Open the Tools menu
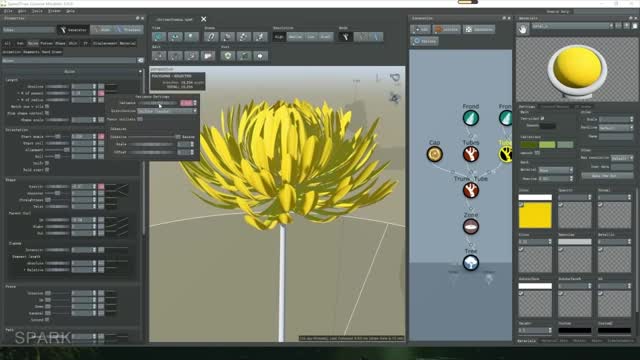Image resolution: width=640 pixels, height=360 pixels. tap(37, 11)
